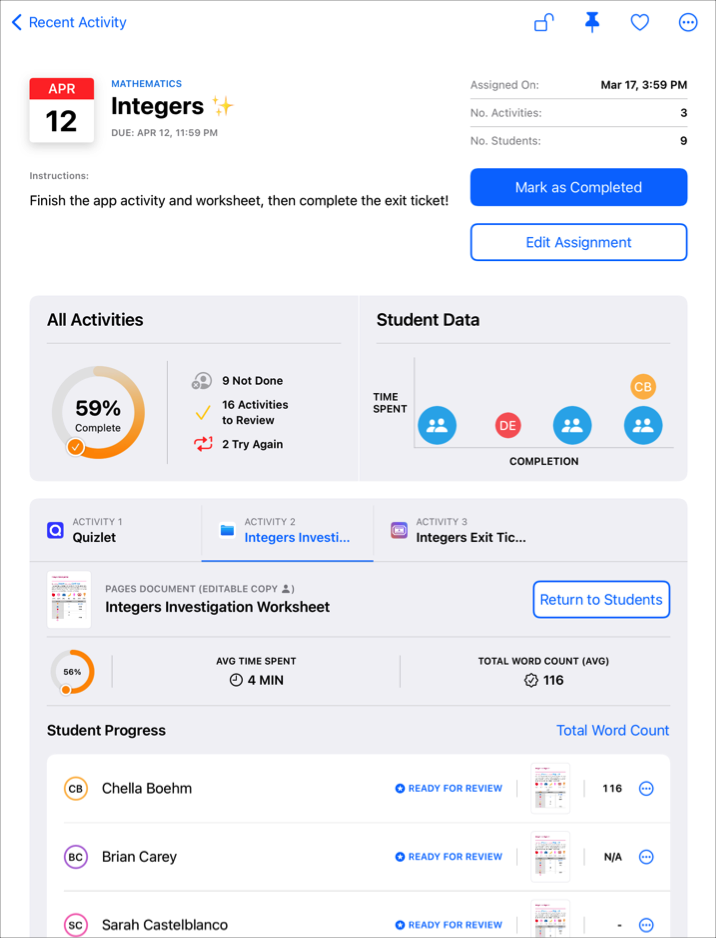The image size is (716, 938).
Task: Switch to the Activity 1 Quizlet tab
Action: click(x=115, y=530)
